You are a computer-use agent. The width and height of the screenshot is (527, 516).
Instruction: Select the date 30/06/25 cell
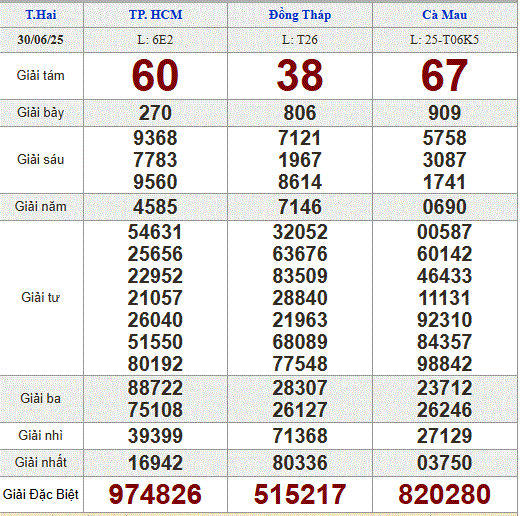pos(41,40)
